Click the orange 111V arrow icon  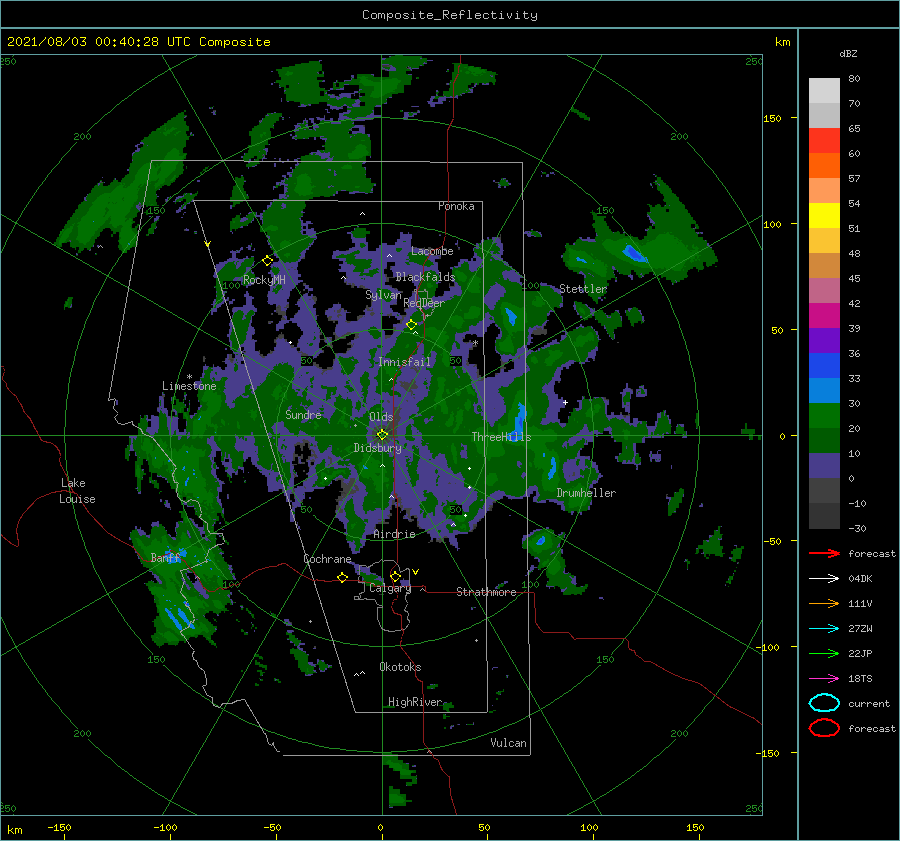click(824, 603)
